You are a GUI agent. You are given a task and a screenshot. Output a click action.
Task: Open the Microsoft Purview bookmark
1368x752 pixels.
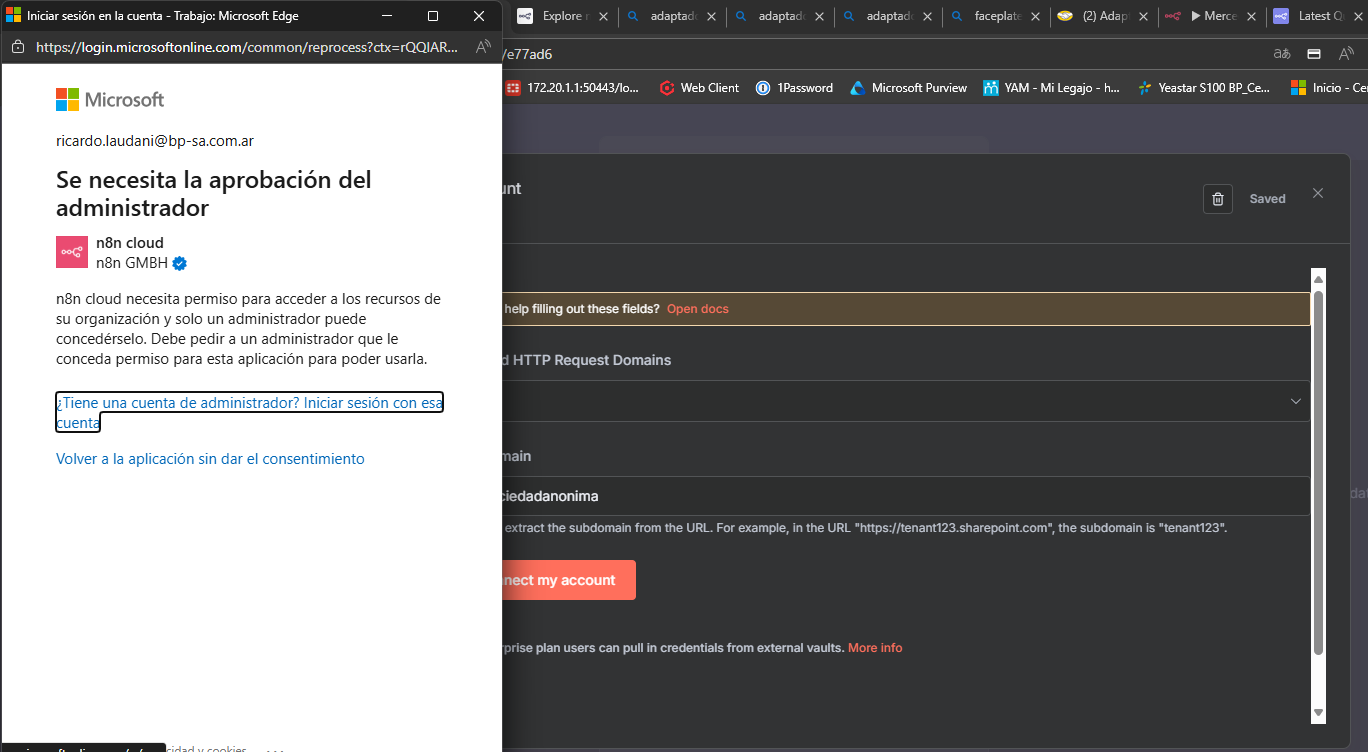908,88
